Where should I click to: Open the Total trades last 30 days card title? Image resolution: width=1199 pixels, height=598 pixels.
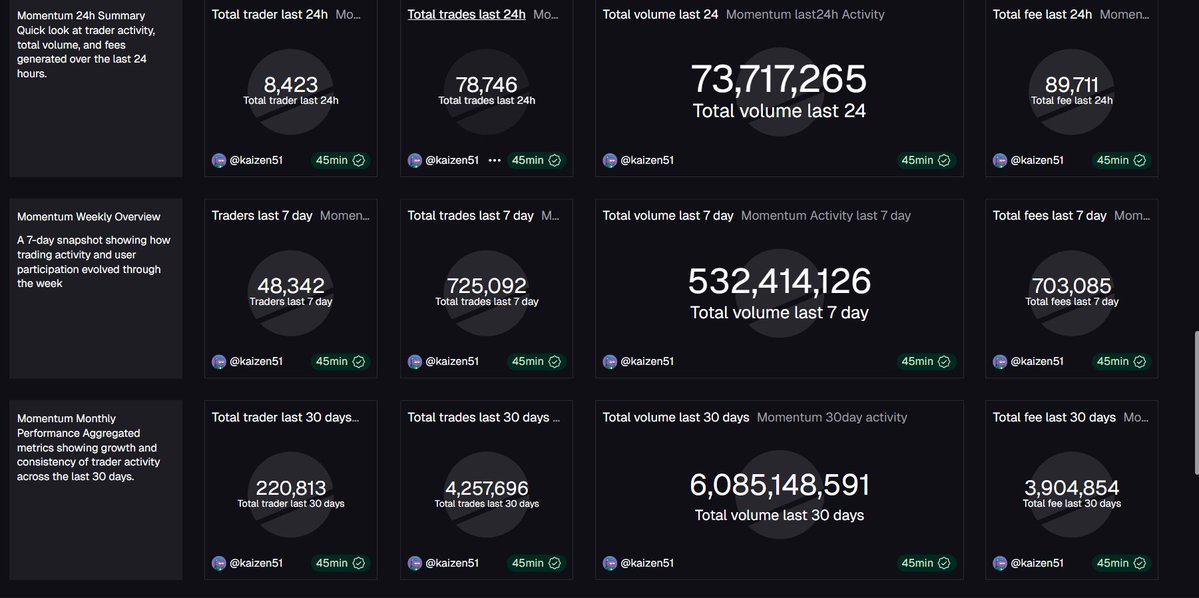coord(479,418)
